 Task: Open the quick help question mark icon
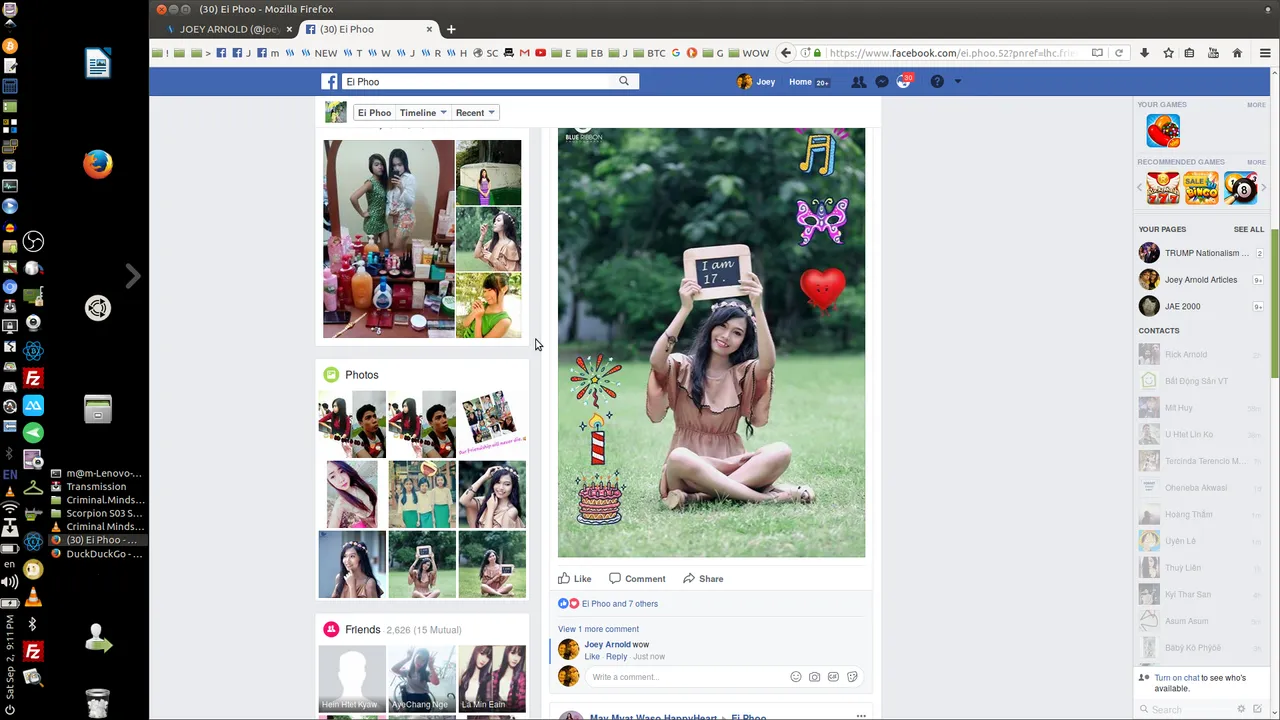pos(937,82)
